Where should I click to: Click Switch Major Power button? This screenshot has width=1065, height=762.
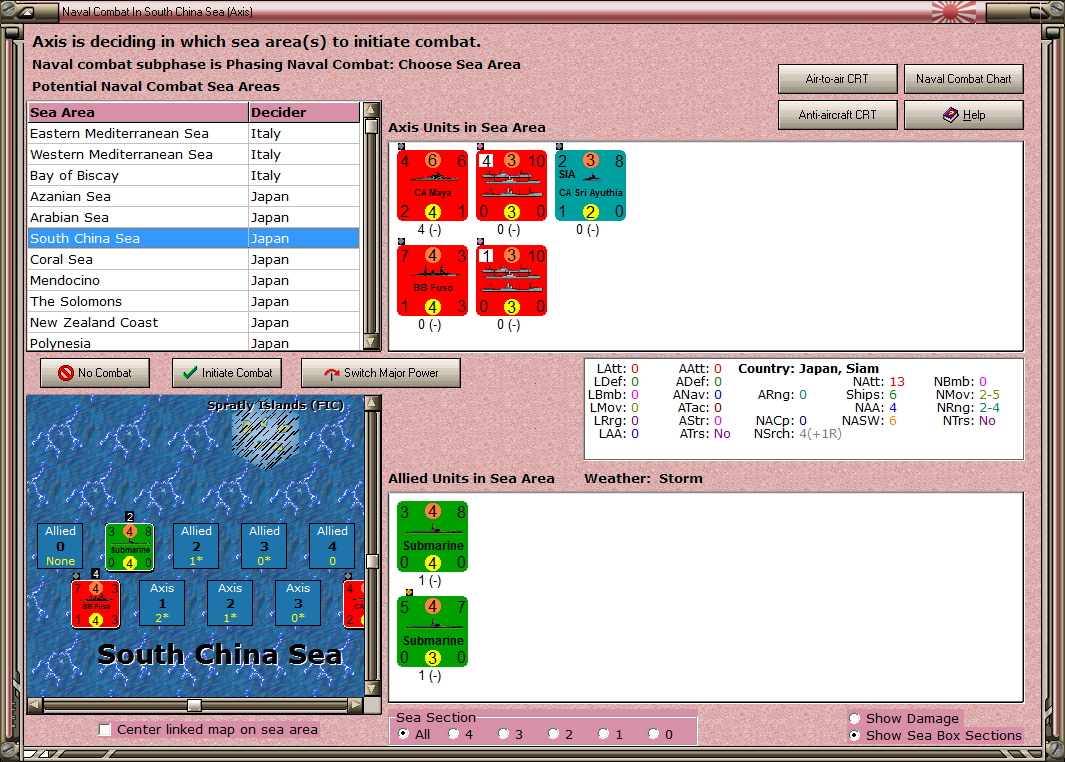381,373
